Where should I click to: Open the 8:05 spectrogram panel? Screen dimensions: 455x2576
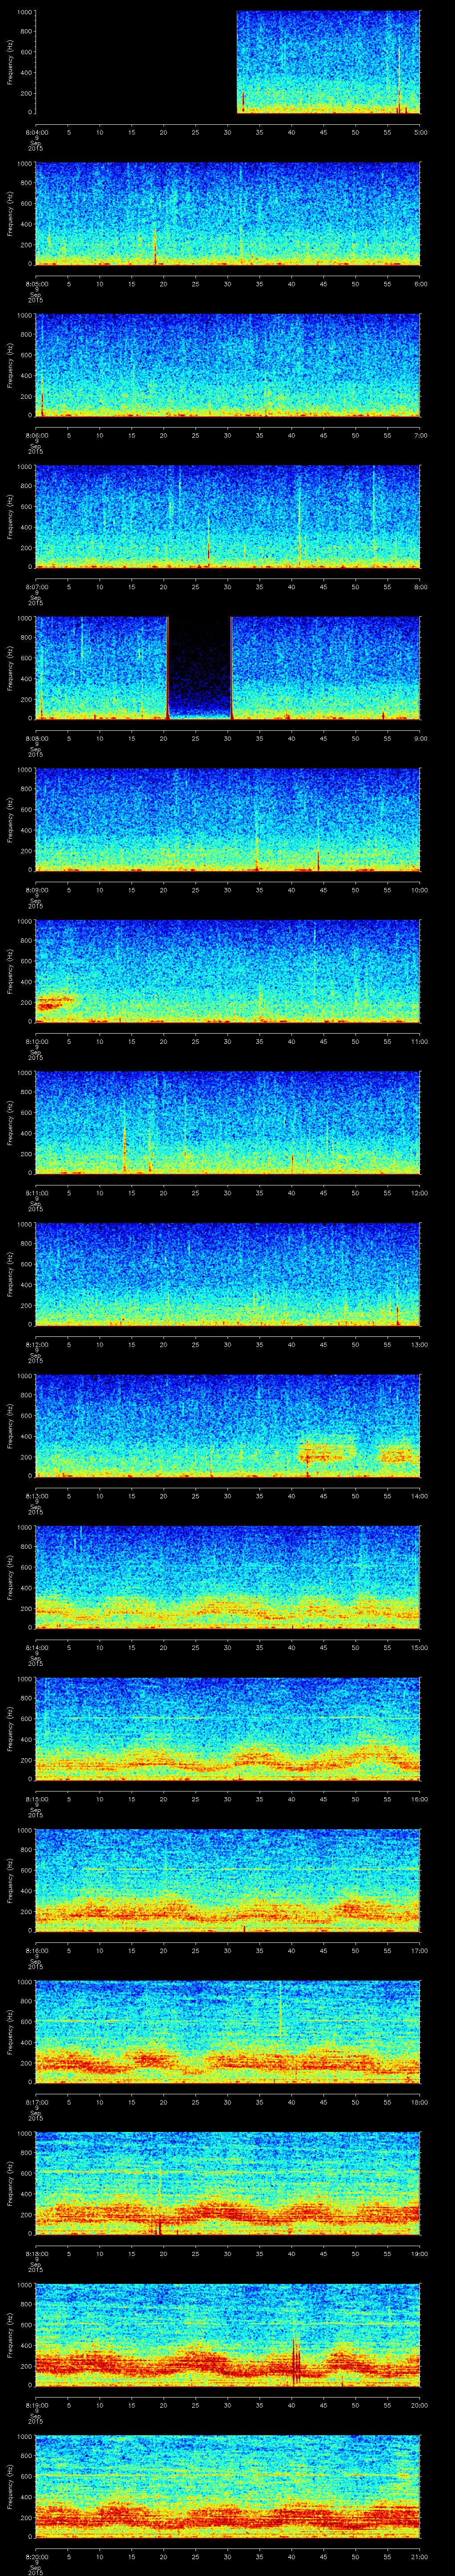(x=228, y=214)
